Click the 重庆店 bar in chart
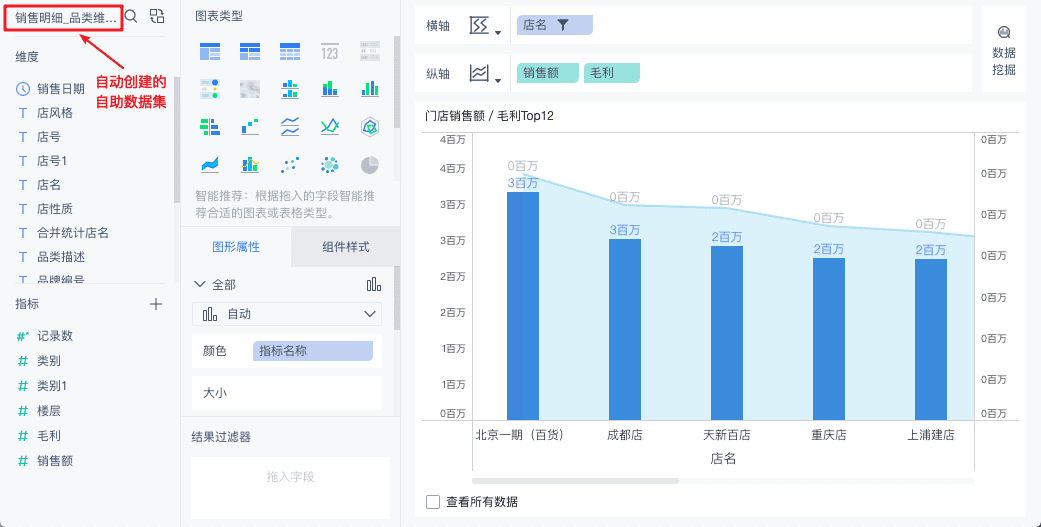This screenshot has width=1041, height=527. click(x=829, y=339)
